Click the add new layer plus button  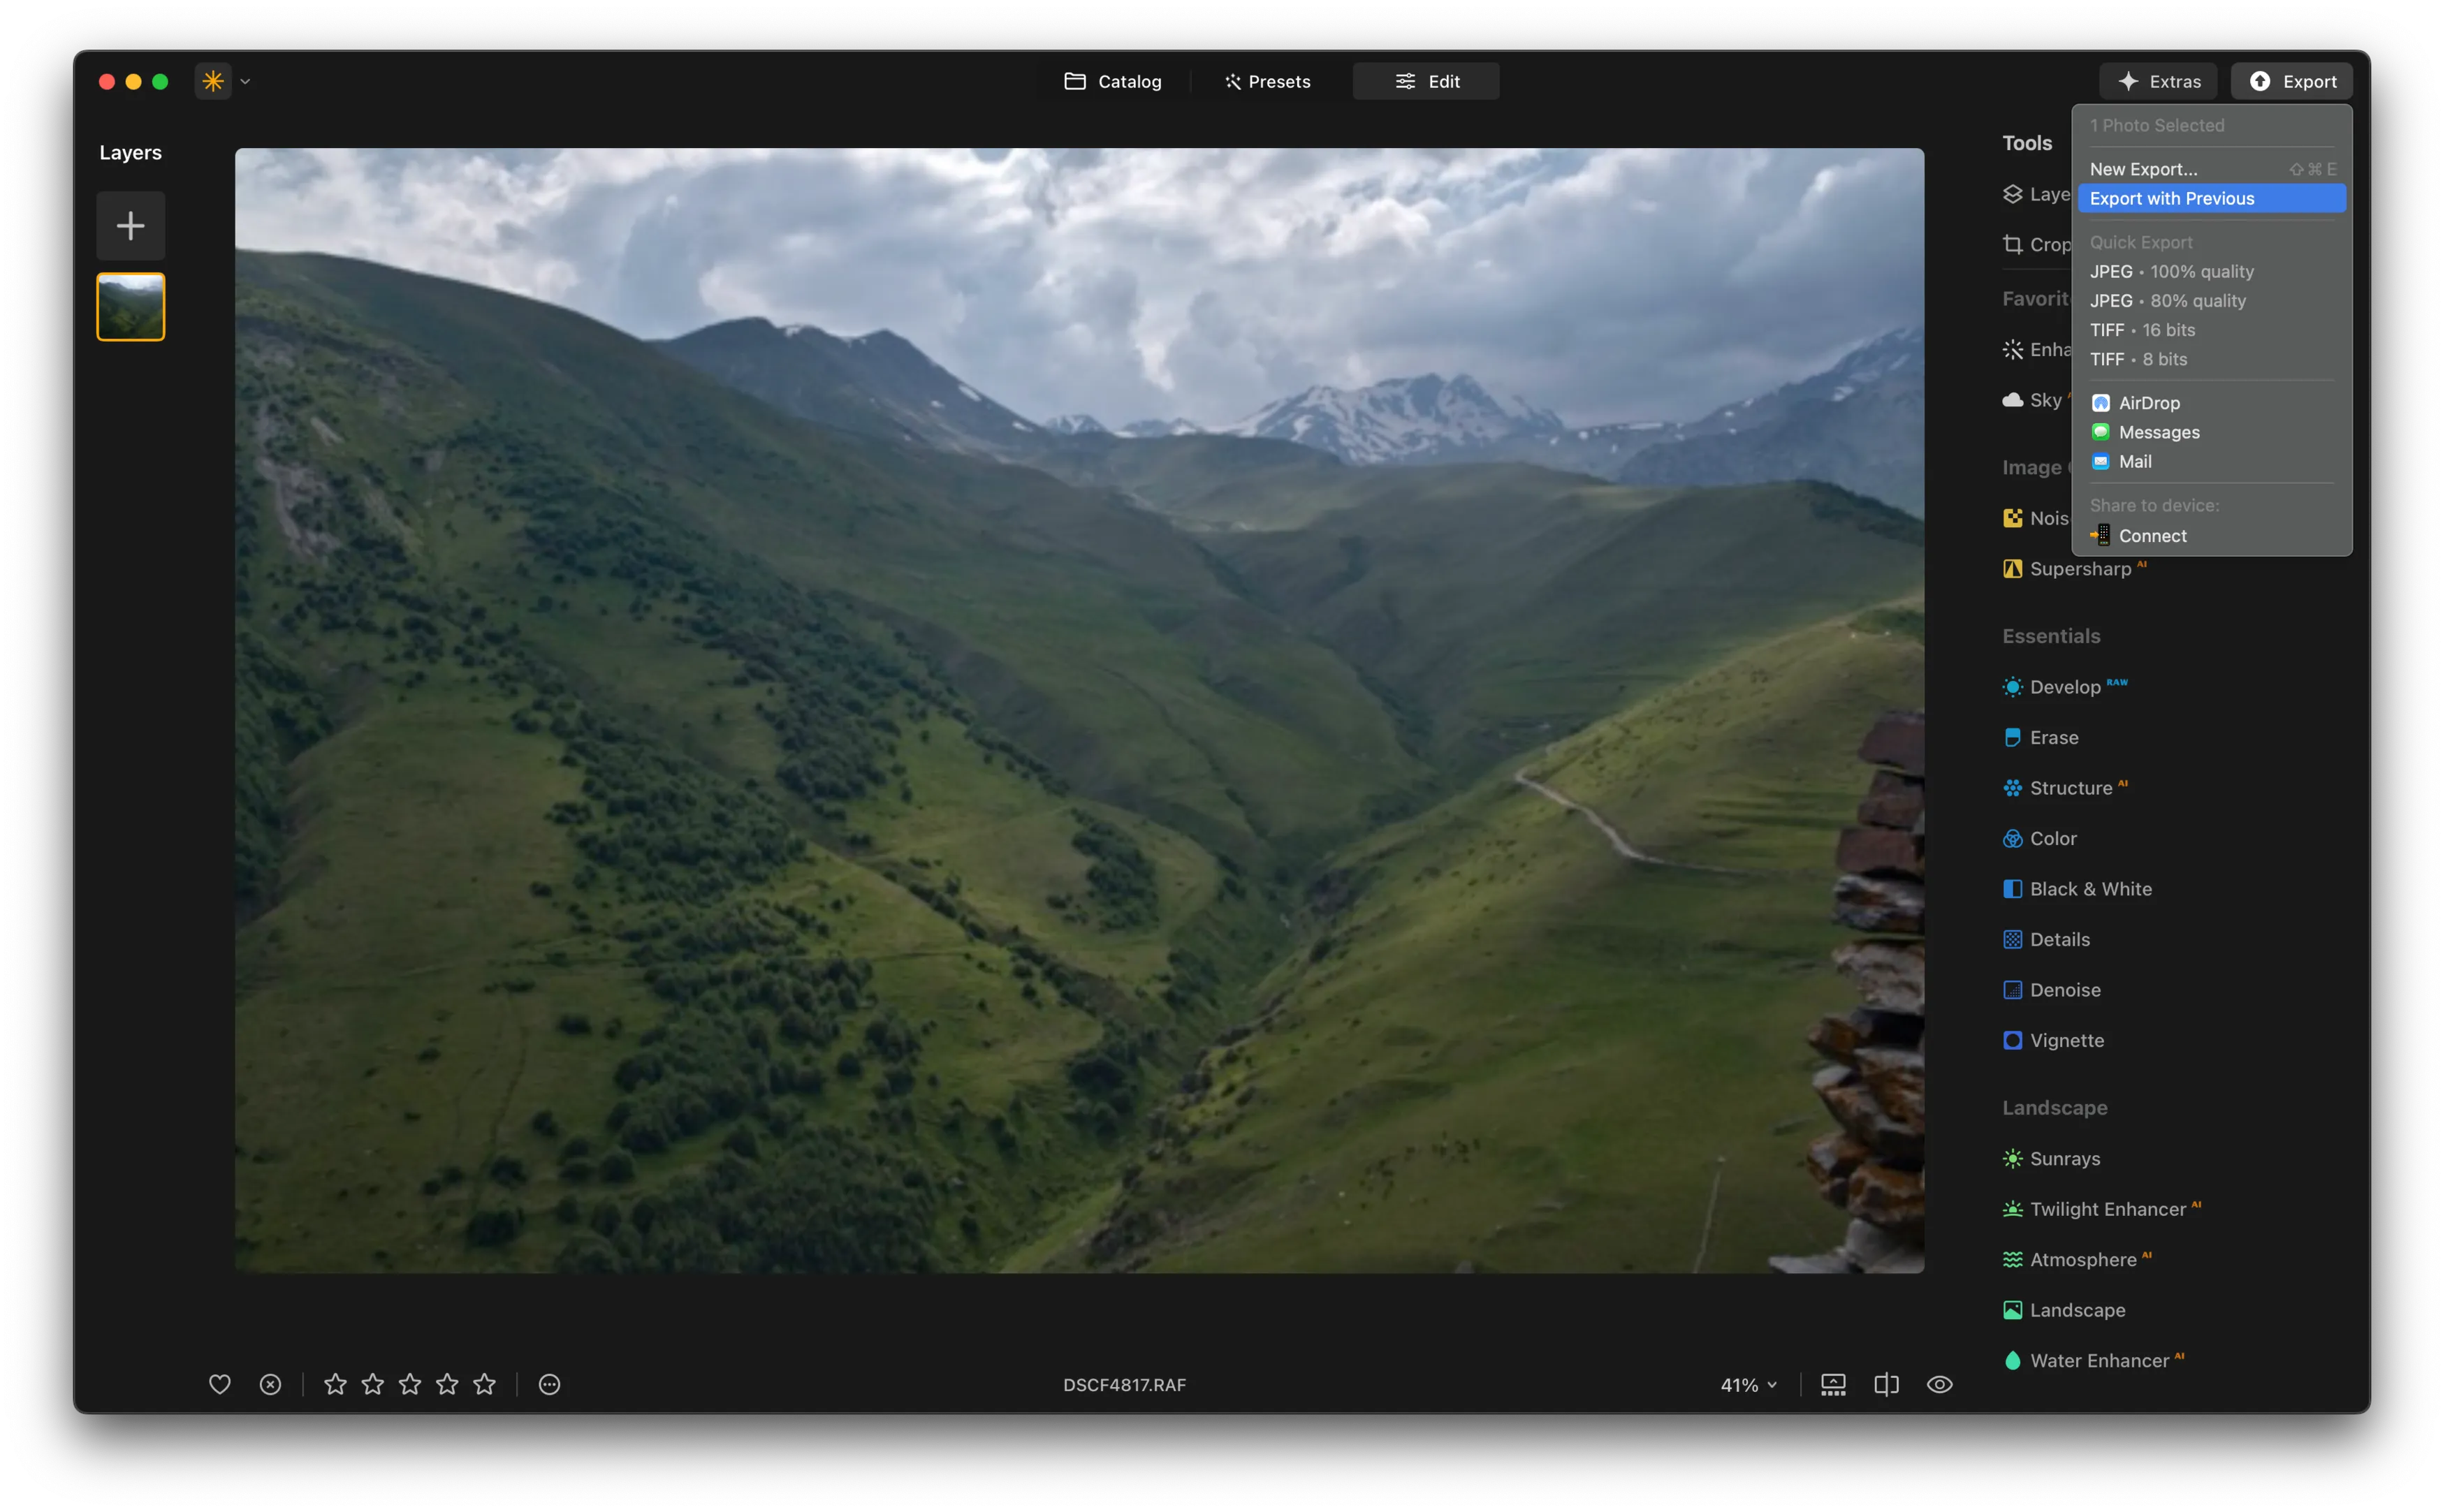(x=130, y=225)
